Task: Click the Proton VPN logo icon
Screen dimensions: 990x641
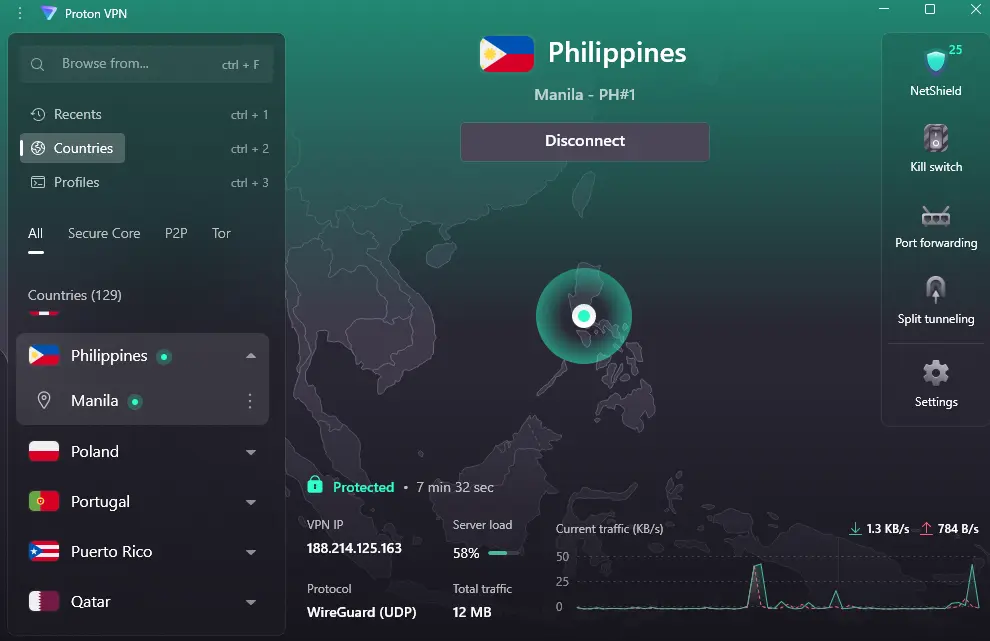Action: (x=49, y=13)
